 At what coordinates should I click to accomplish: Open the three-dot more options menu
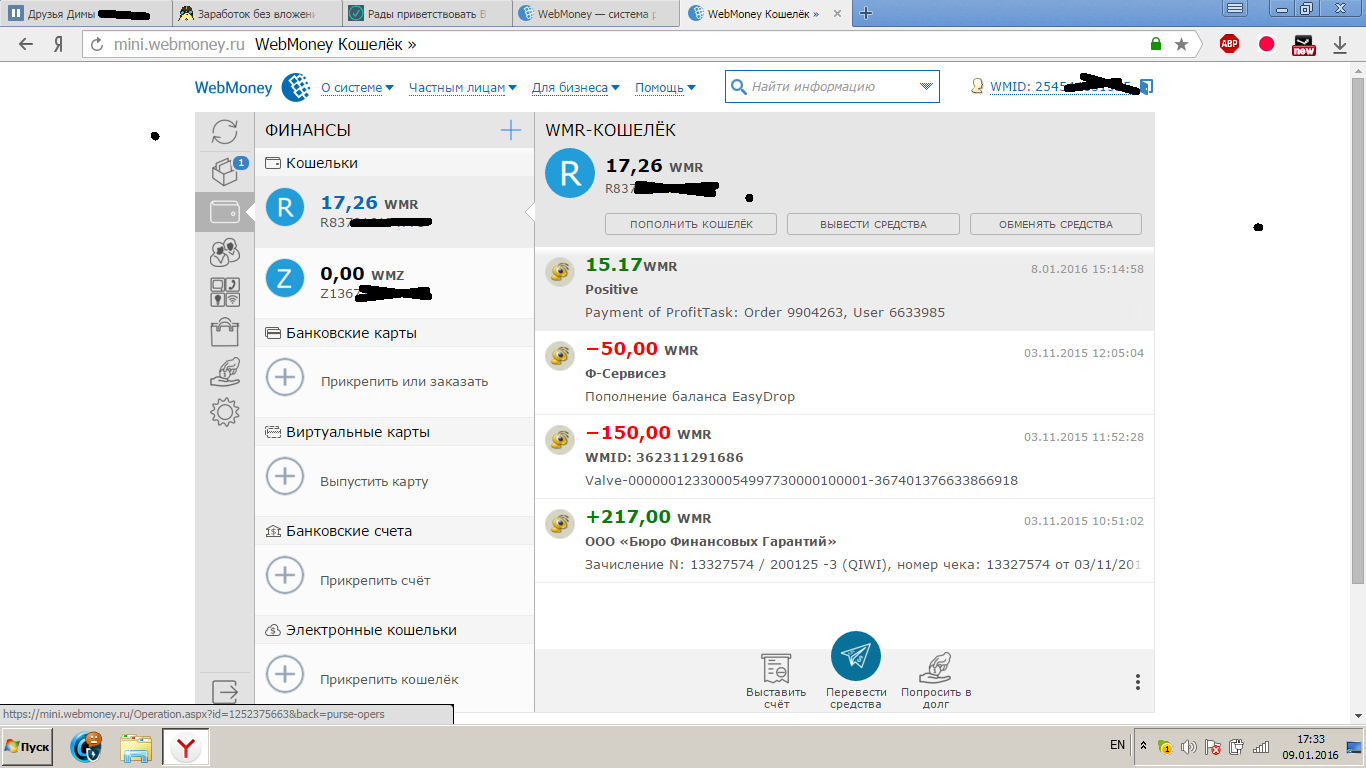[1138, 682]
